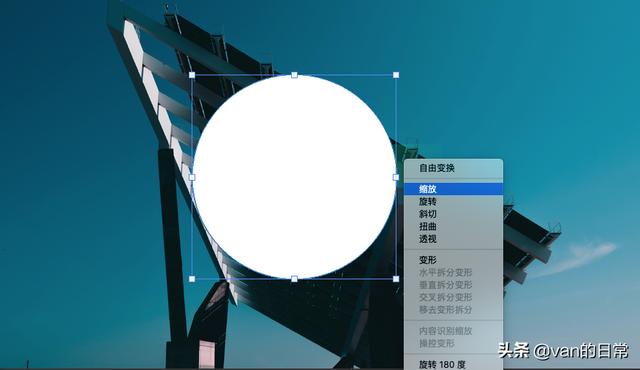
Task: Click the left-middle transform handle
Action: [x=192, y=177]
